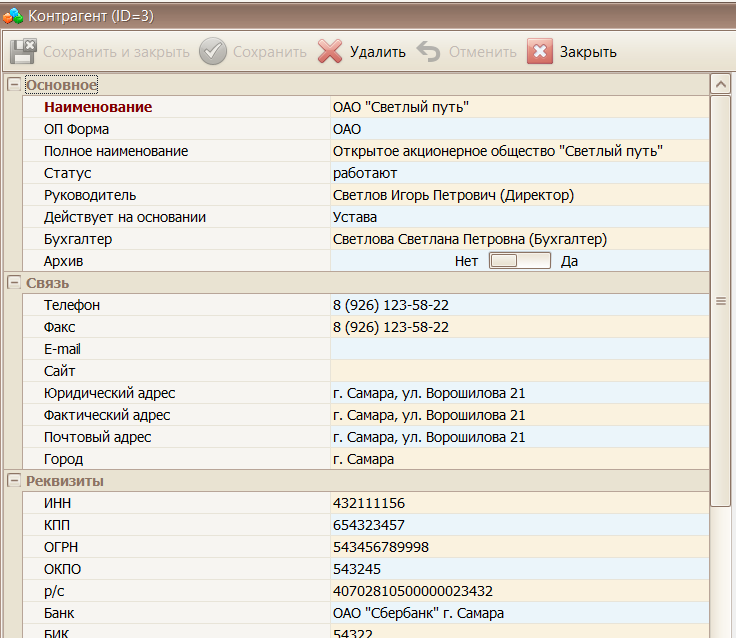Viewport: 736px width, 638px height.
Task: Collapse the Реквизиты section
Action: (x=13, y=481)
